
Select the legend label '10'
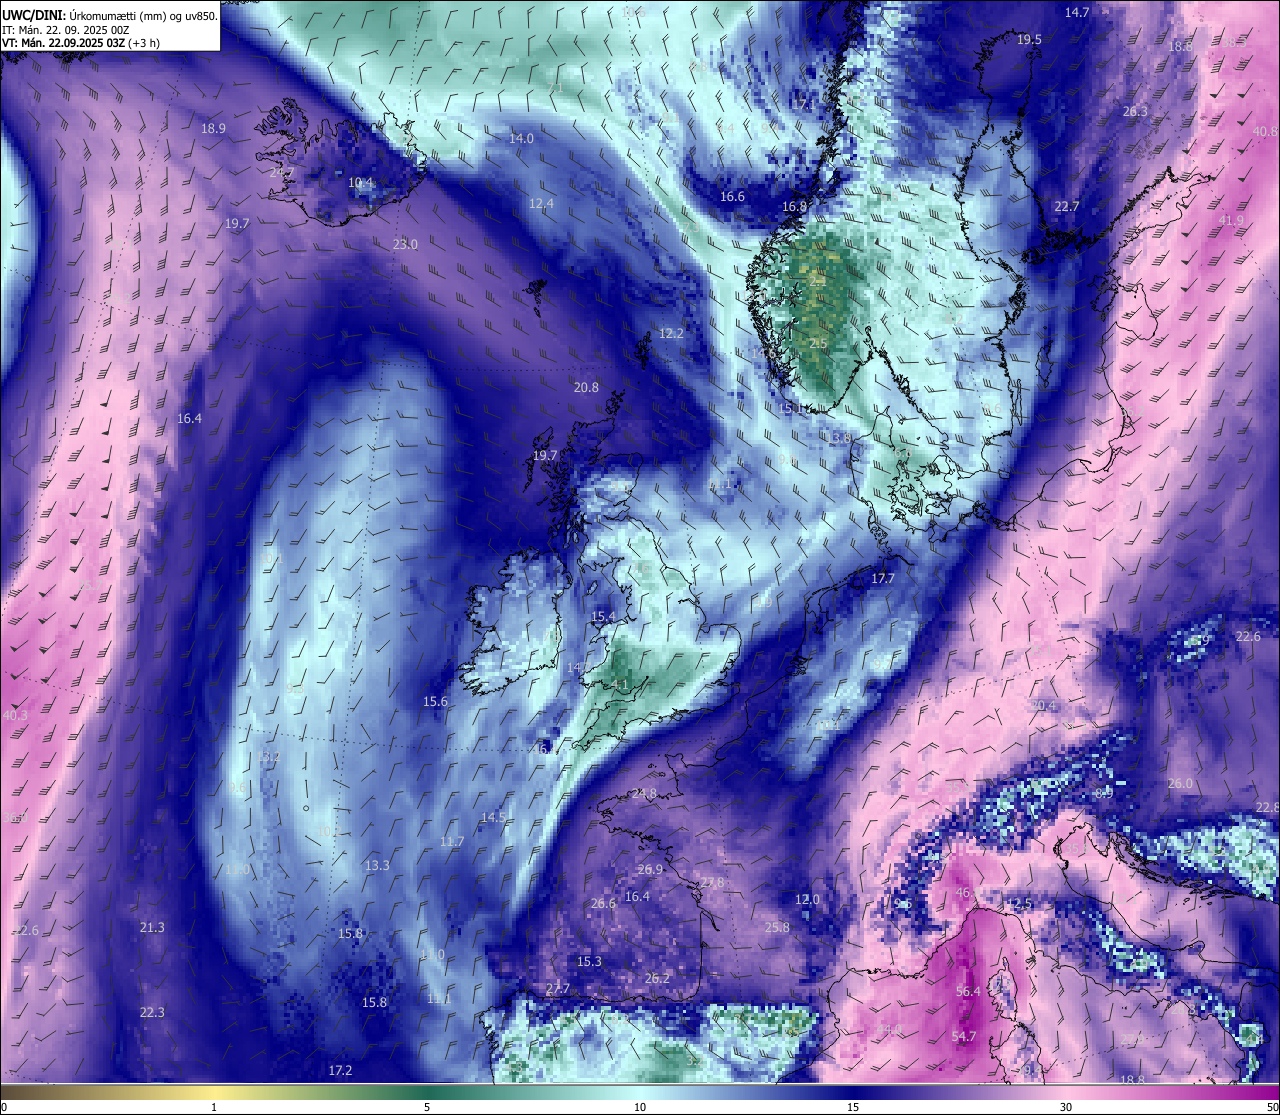[x=640, y=1107]
